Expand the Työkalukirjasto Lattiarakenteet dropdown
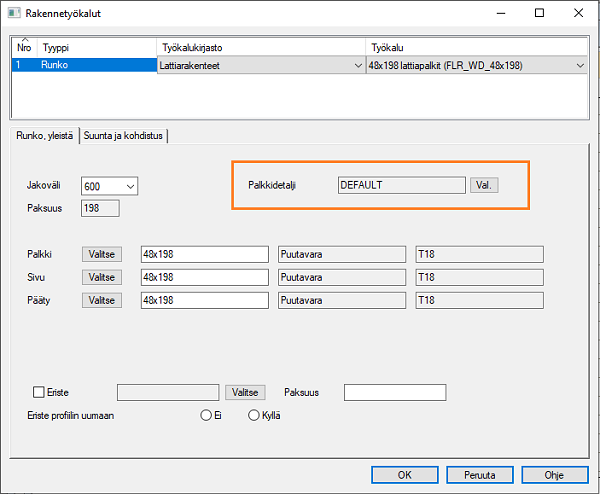 tap(359, 65)
